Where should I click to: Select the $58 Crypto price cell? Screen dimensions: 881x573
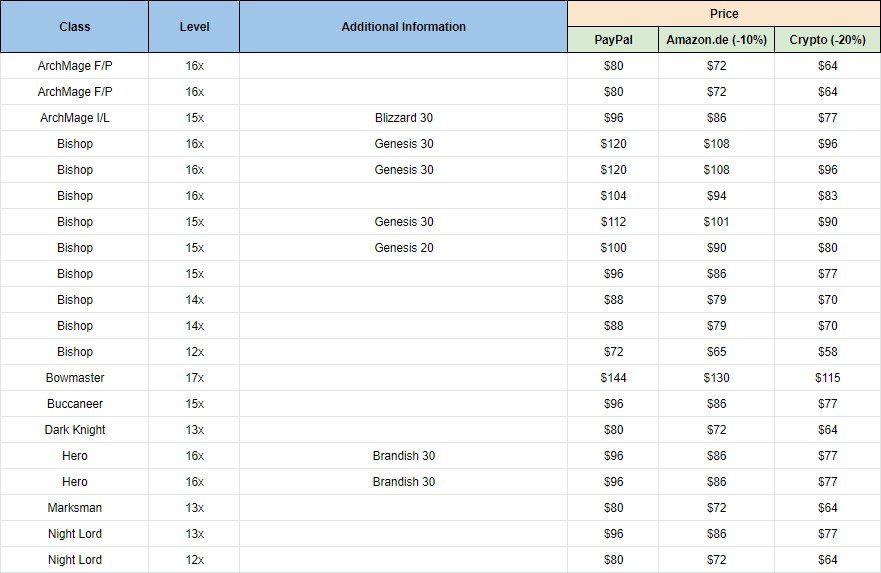(x=828, y=352)
